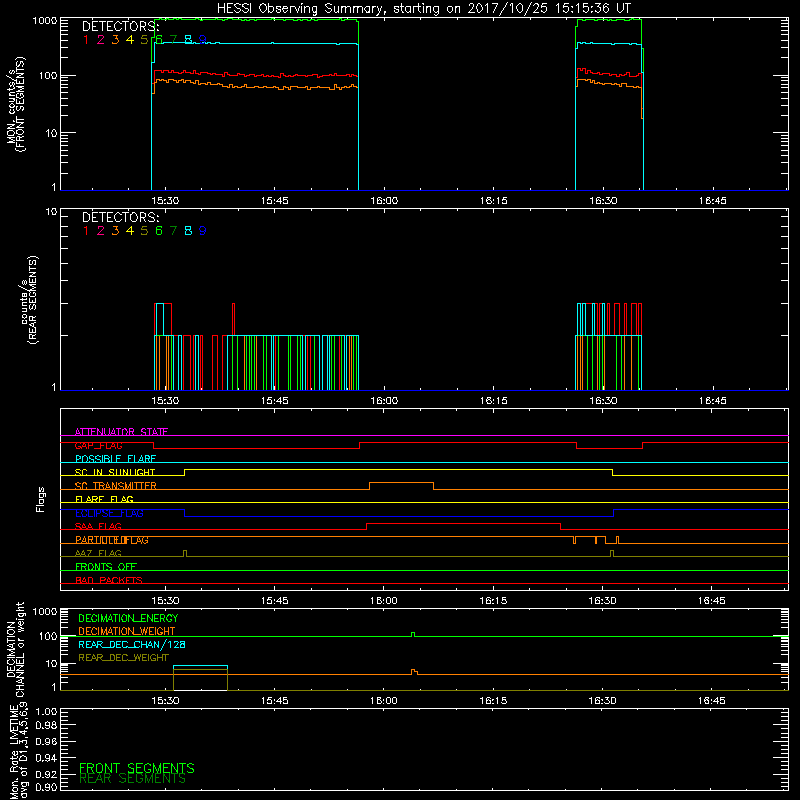The image size is (800, 800).
Task: Click DETECTORS: label in rear segments panel
Action: (x=121, y=217)
